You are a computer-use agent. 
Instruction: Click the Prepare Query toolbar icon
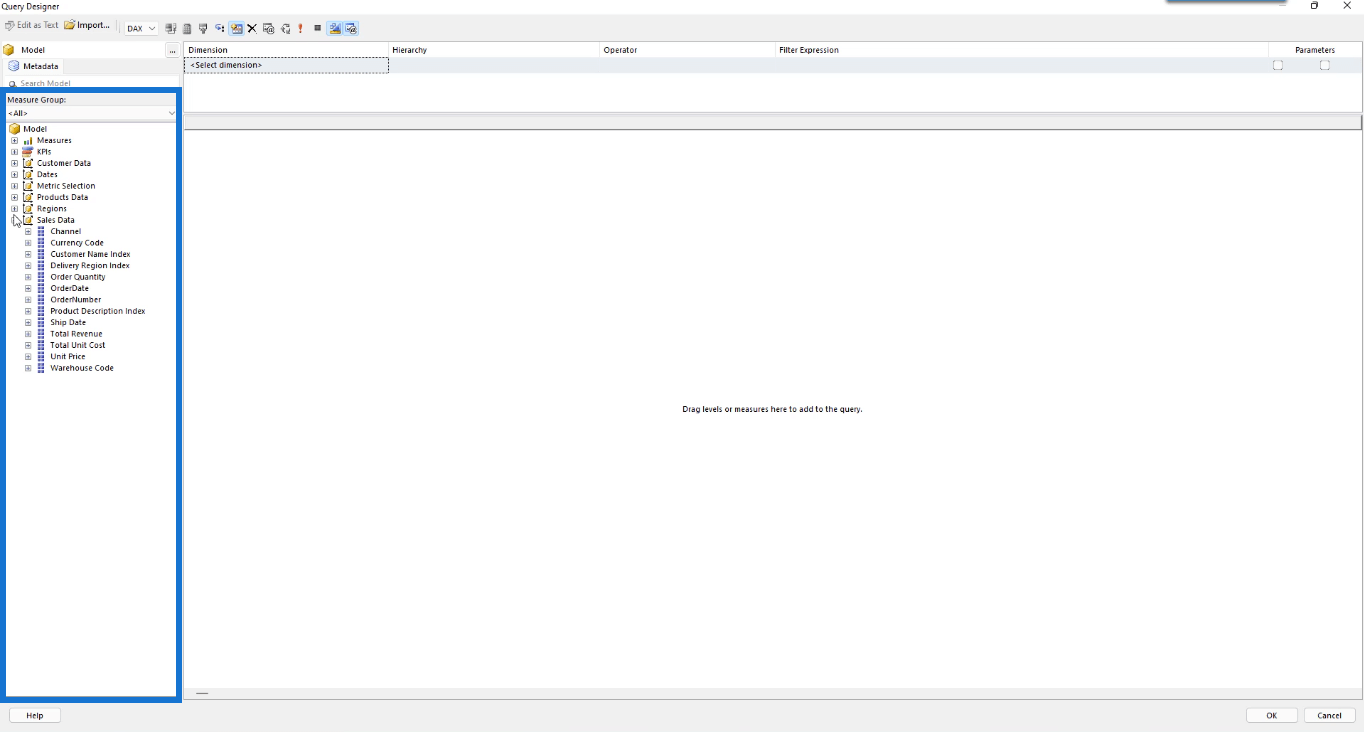pos(285,28)
